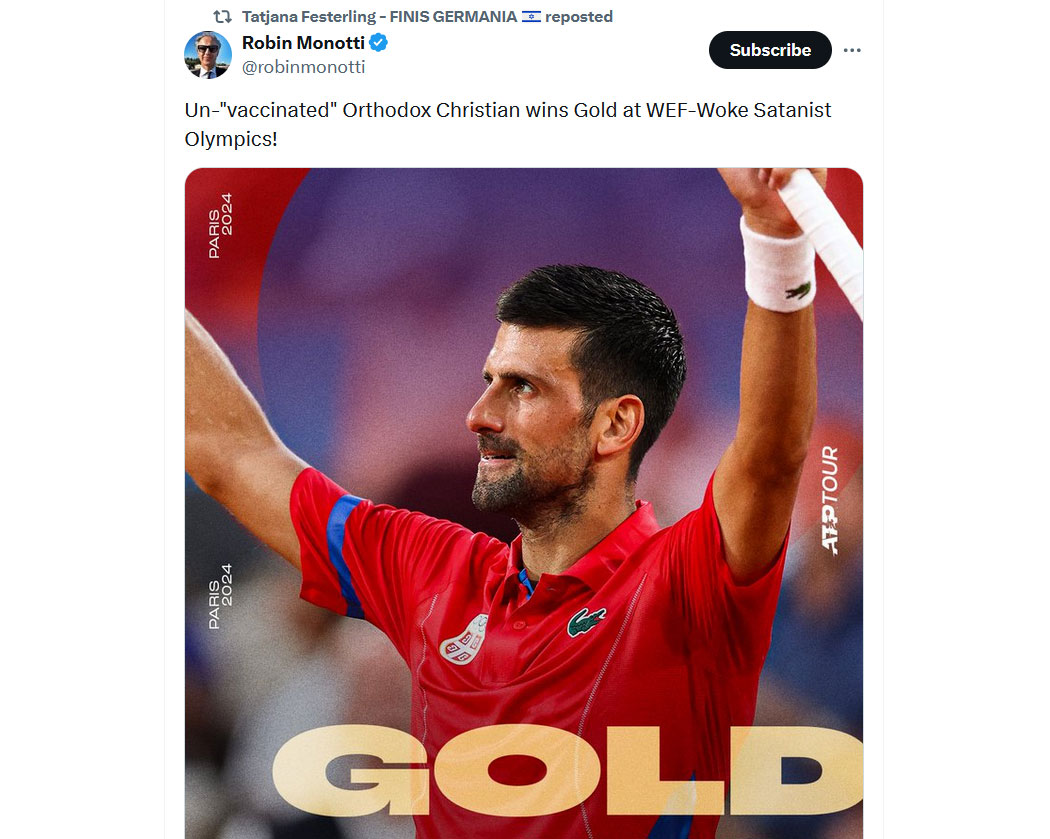Click the repost arrows icon
The height and width of the screenshot is (839, 1050).
[x=222, y=17]
